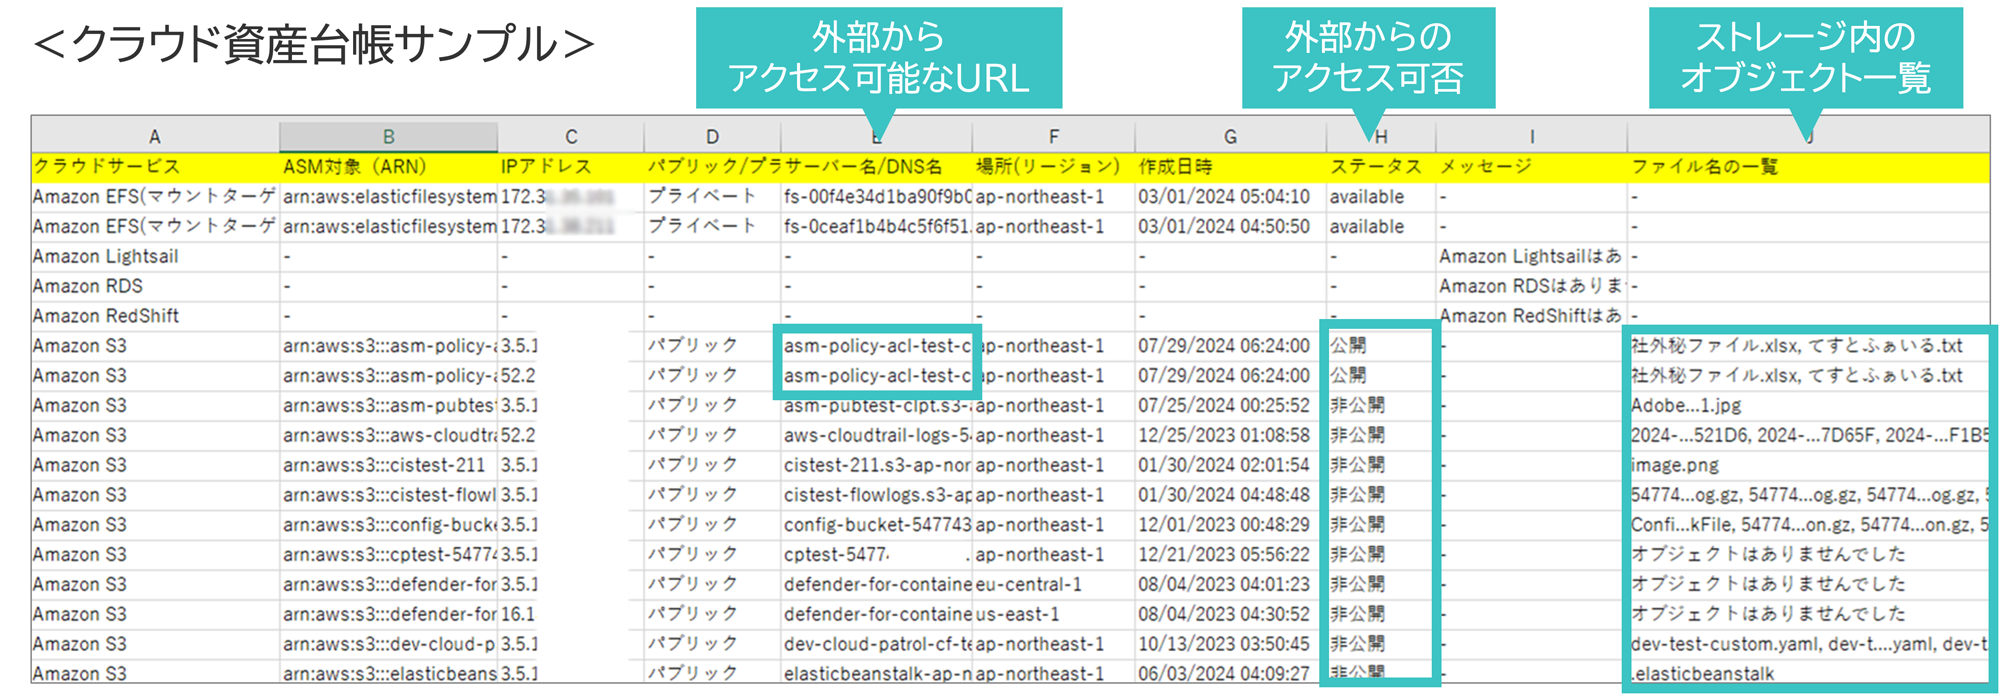Select the Amazon Lightsail cell

click(155, 257)
